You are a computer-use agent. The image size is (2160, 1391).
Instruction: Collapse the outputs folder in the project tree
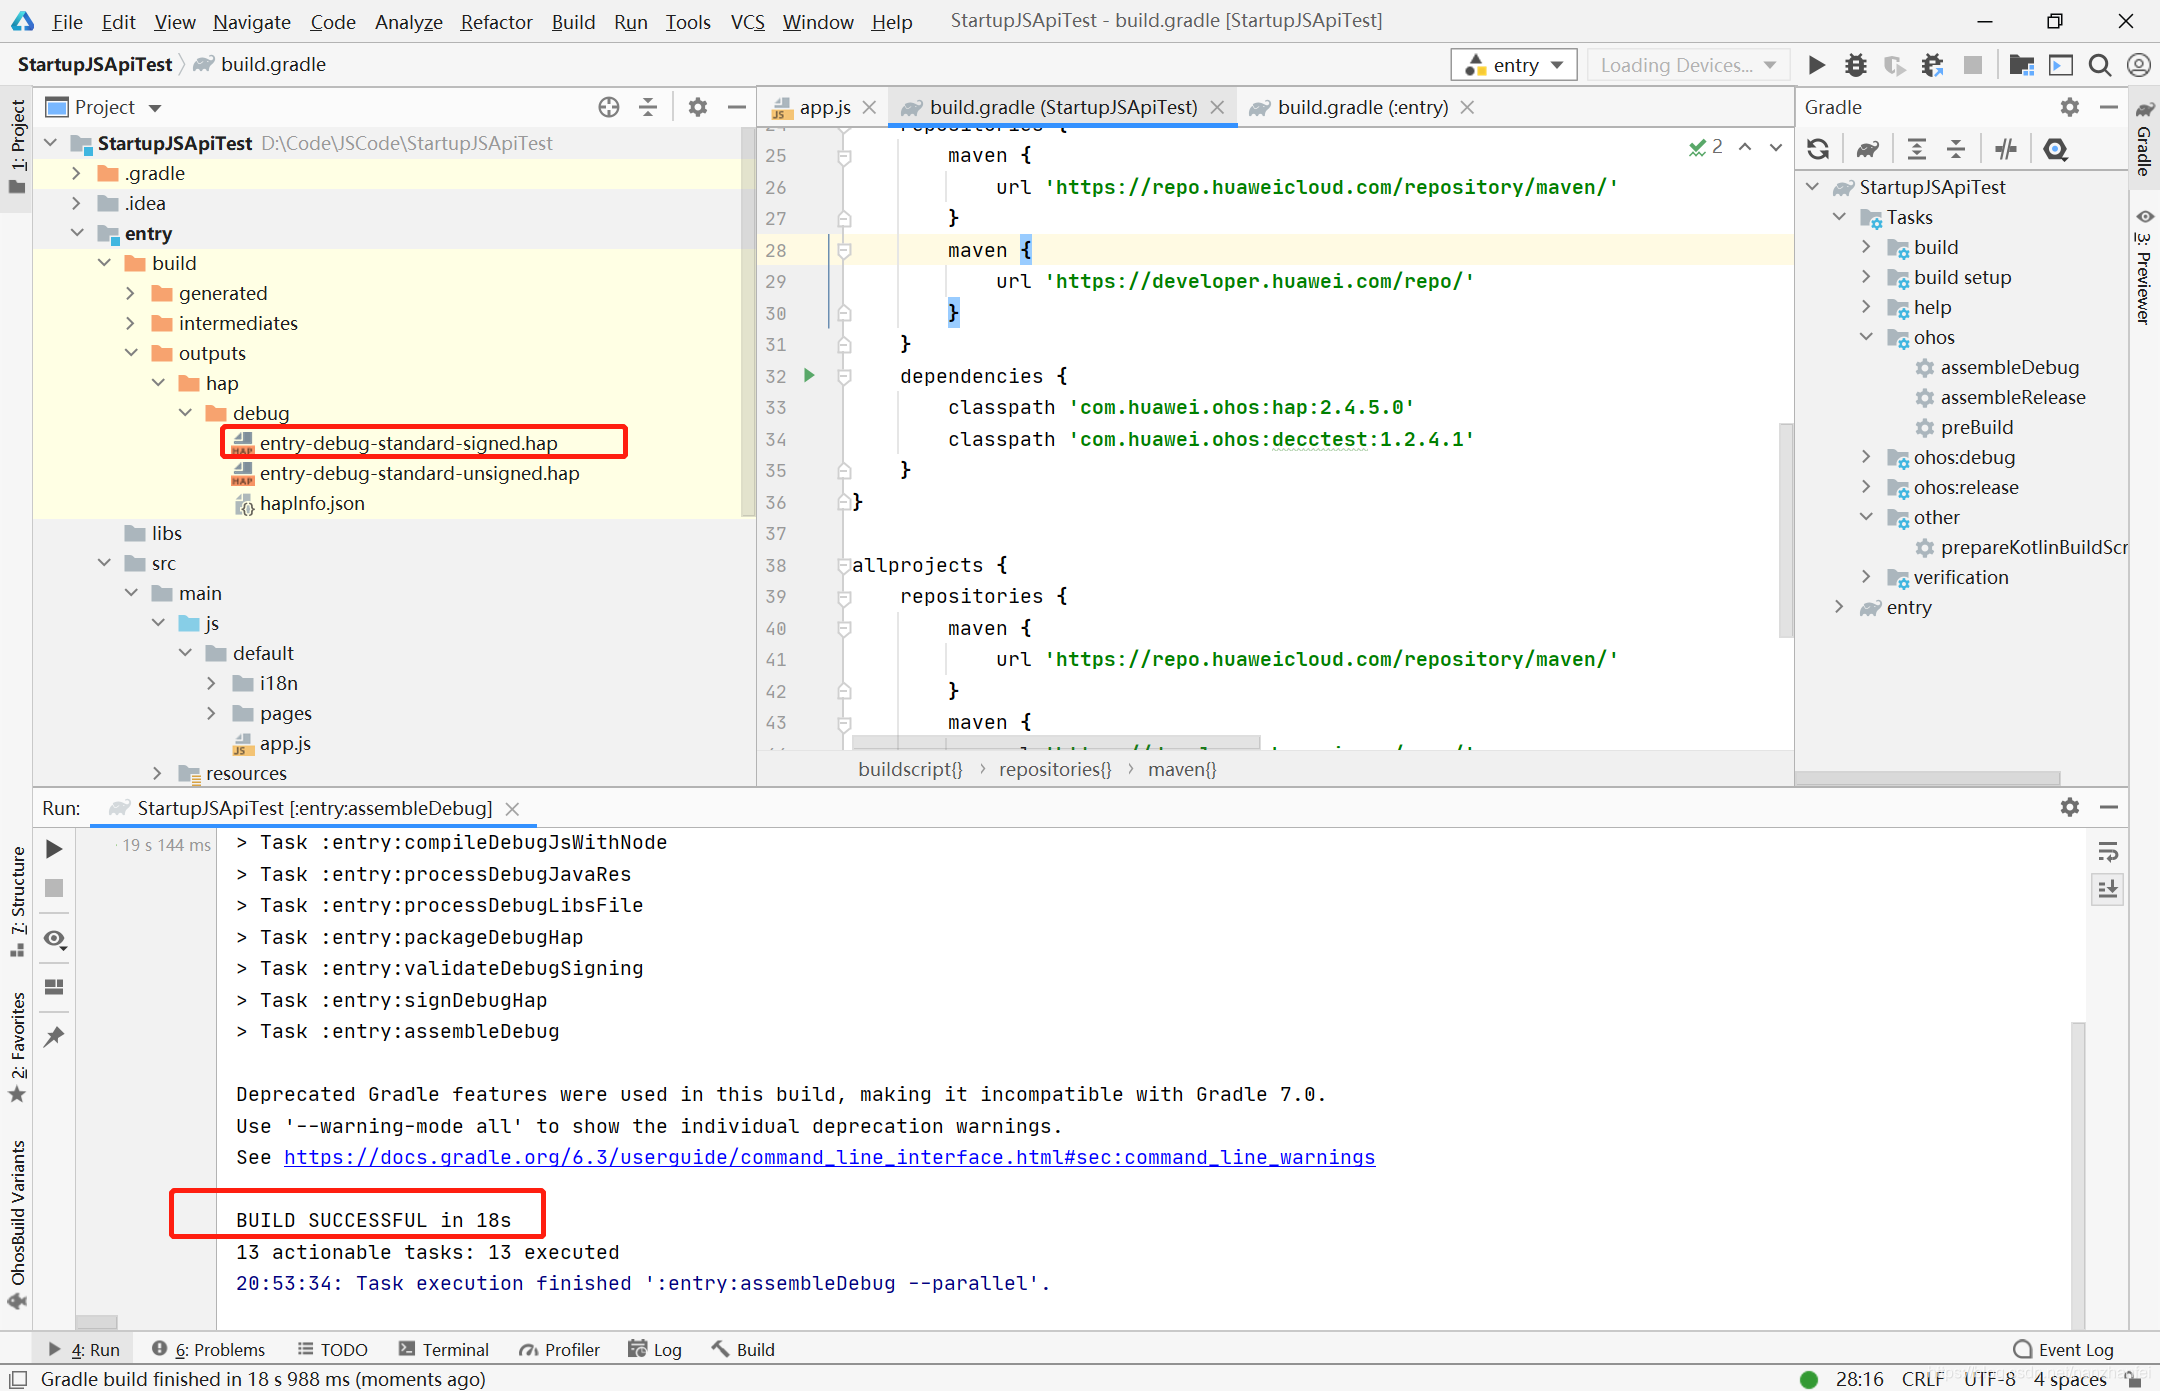click(x=132, y=353)
